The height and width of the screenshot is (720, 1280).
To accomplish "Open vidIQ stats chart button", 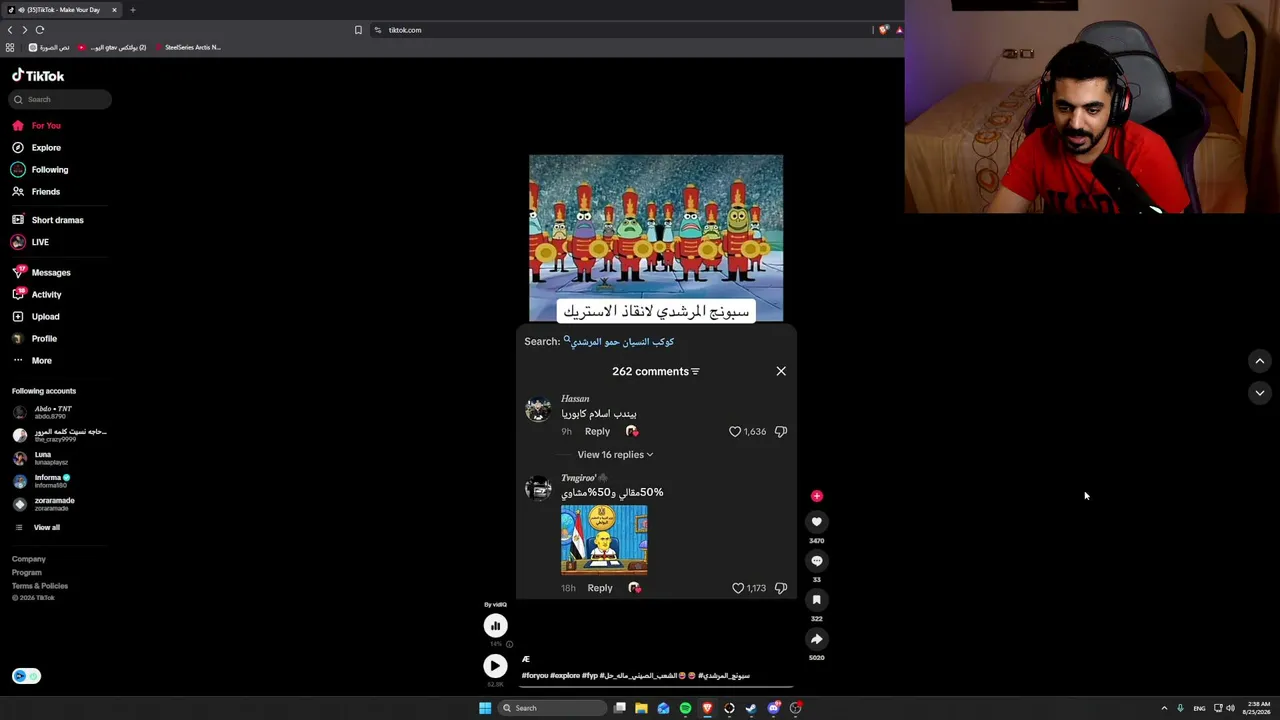I will tap(495, 626).
